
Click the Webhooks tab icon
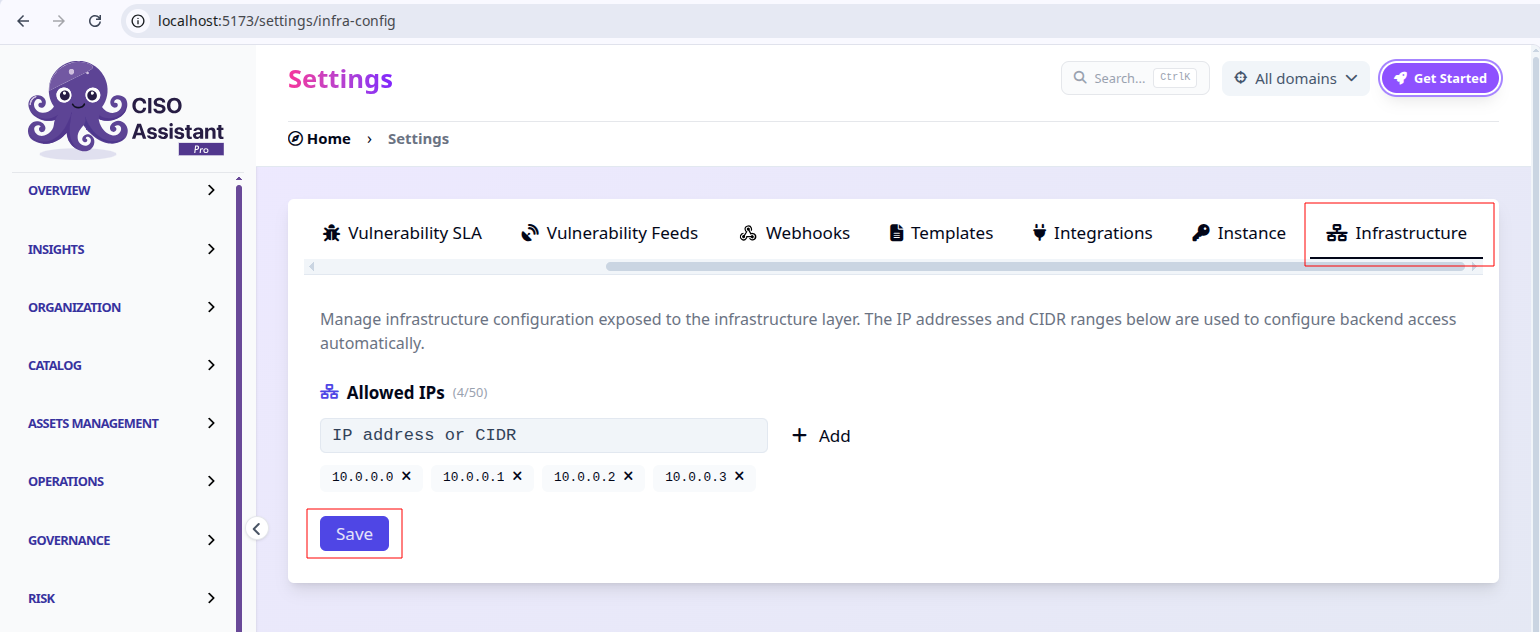point(748,233)
